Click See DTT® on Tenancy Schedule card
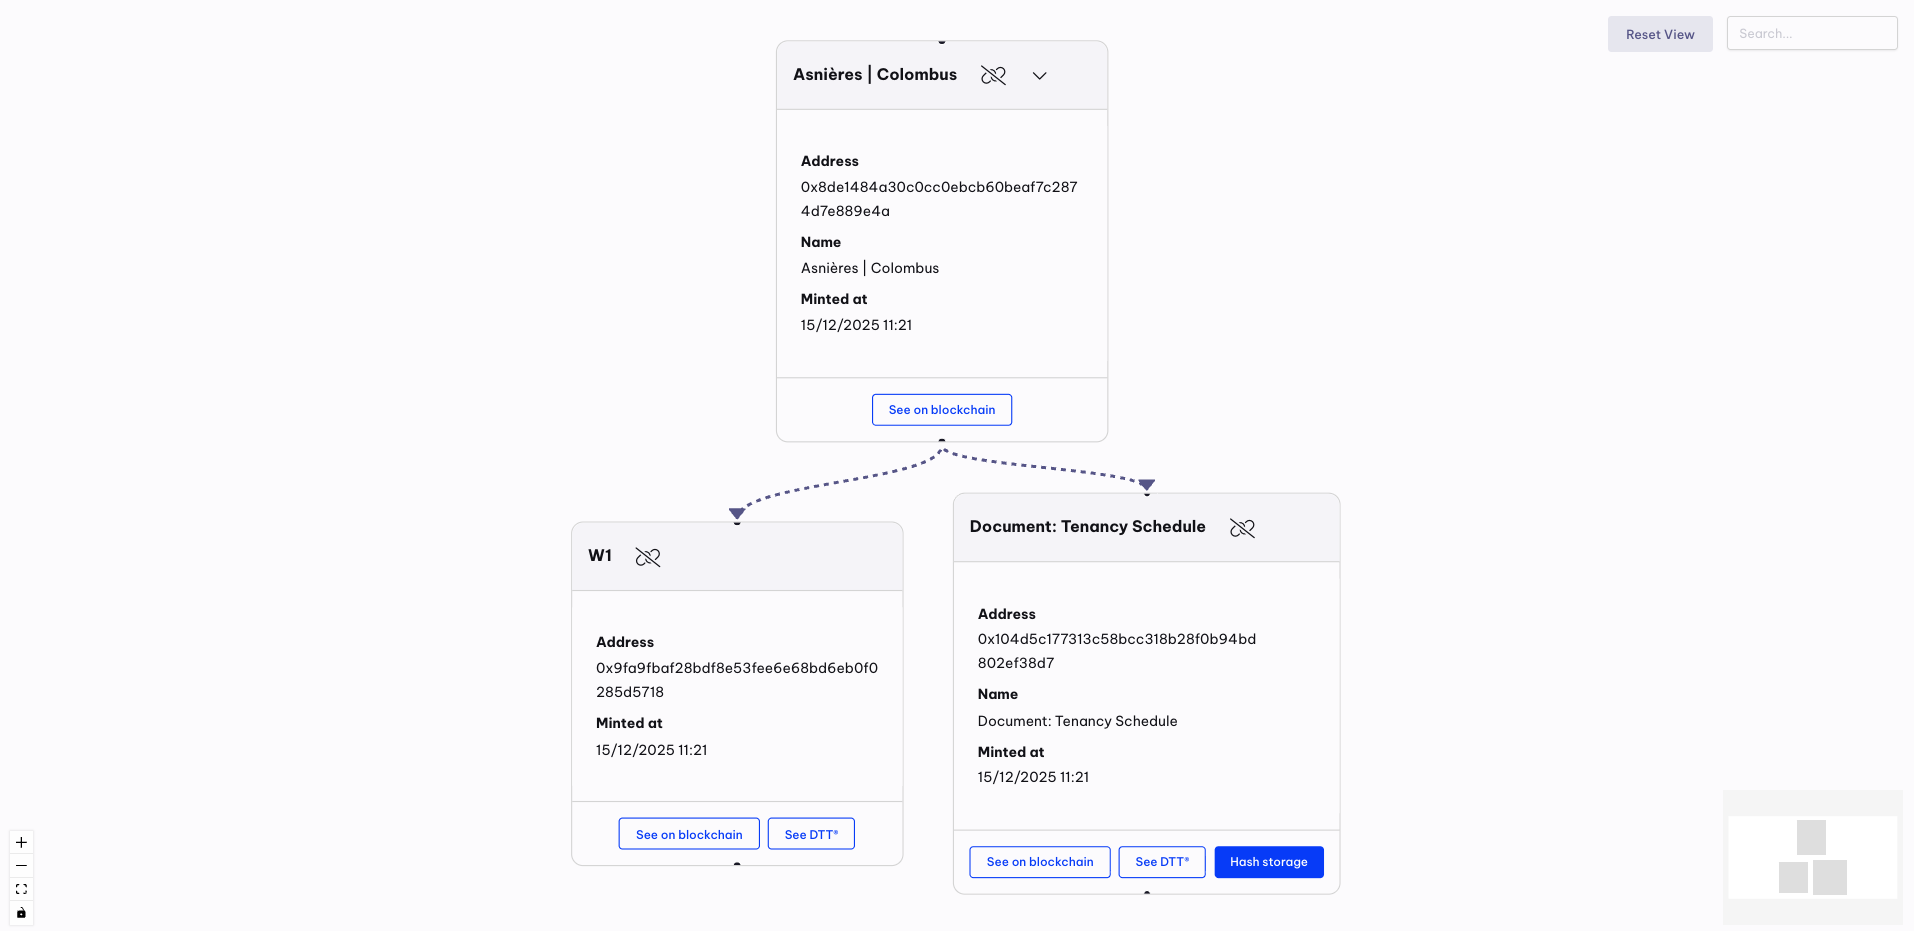The image size is (1914, 931). point(1162,862)
